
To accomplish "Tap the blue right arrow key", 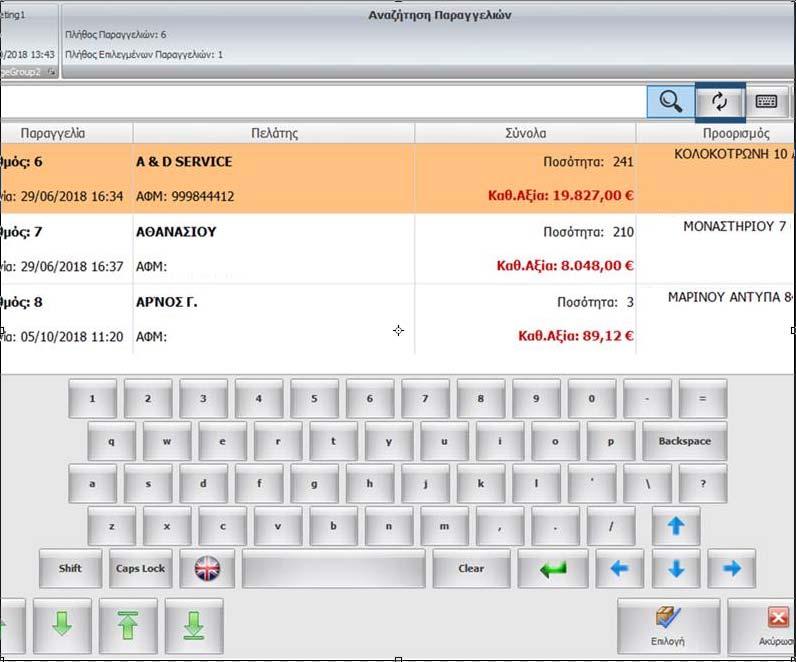I will point(732,568).
